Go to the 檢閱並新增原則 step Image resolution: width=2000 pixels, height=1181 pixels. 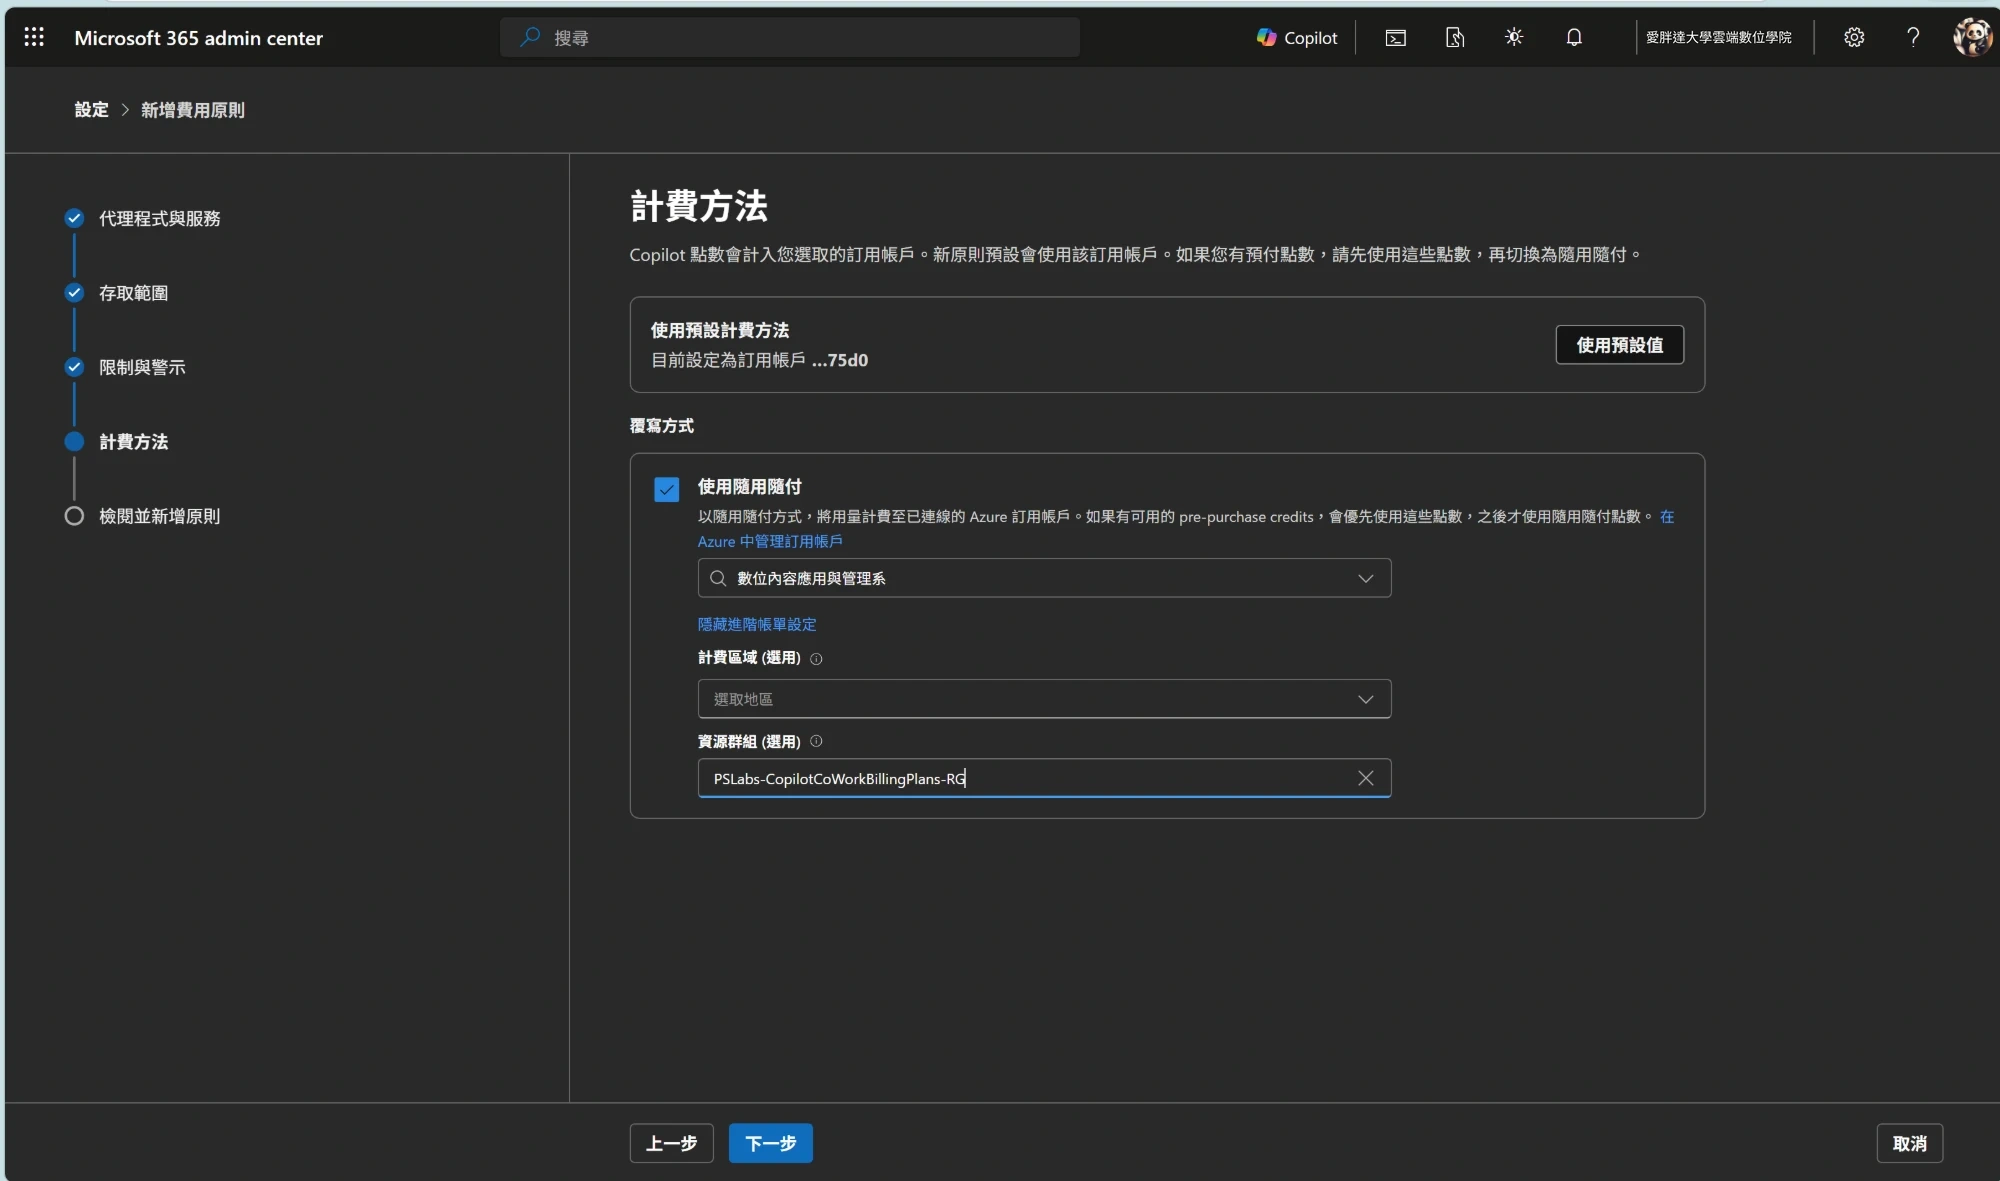click(142, 516)
